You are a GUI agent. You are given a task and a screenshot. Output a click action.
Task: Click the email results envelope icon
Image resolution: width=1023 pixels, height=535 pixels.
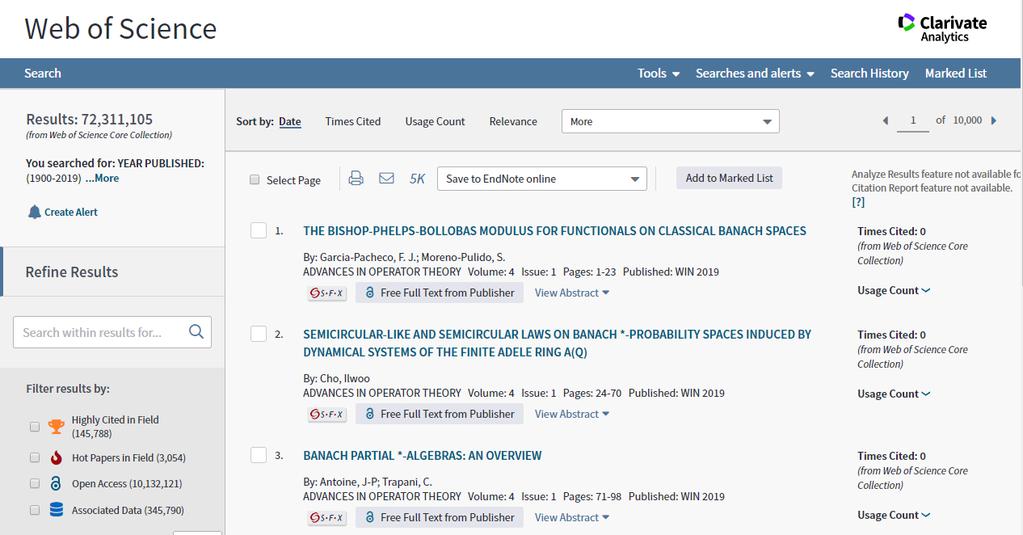pos(386,178)
